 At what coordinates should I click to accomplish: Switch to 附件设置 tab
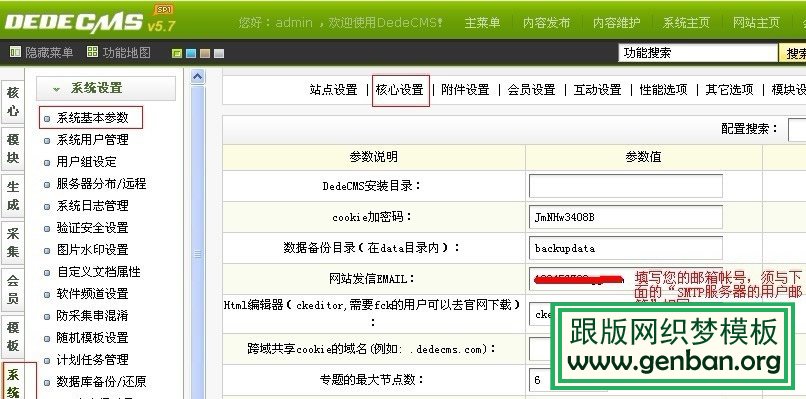tap(465, 90)
